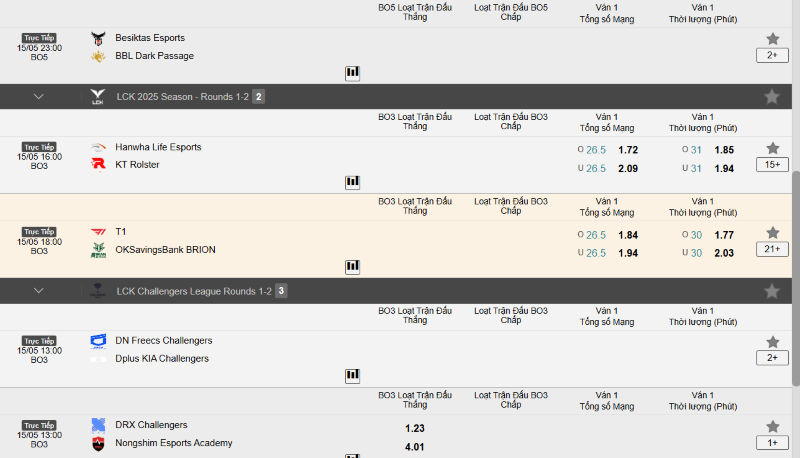The image size is (800, 458).
Task: Open stats chart for Hanwha Life match
Action: [x=352, y=182]
